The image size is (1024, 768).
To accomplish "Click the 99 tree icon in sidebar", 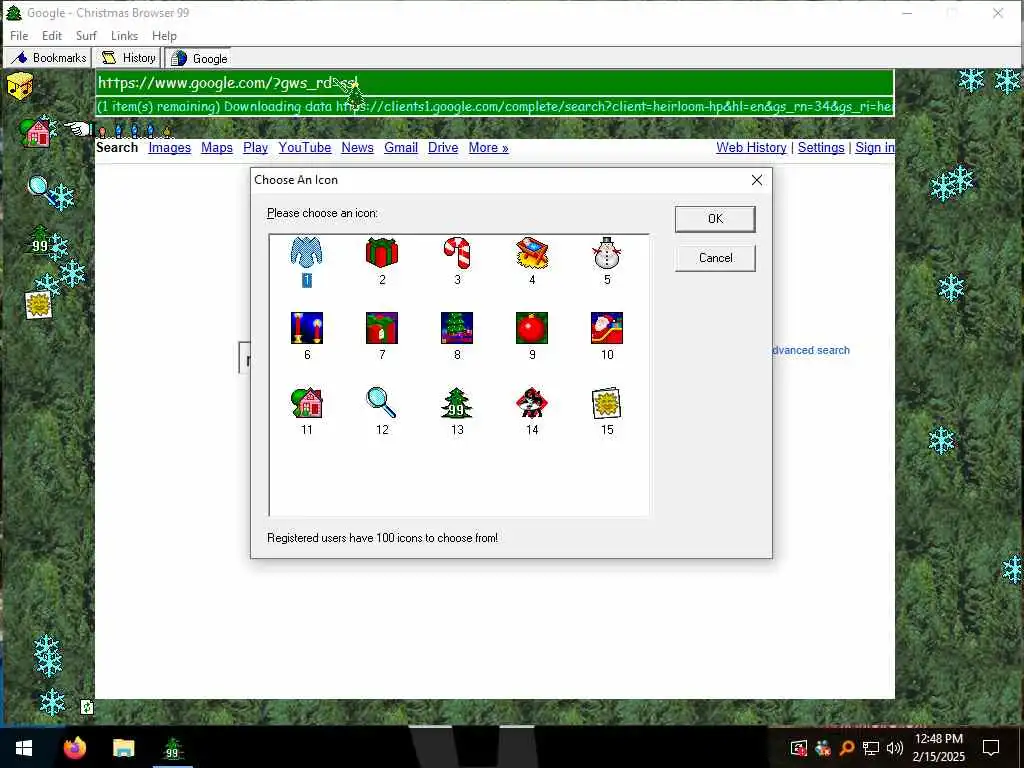I will 40,242.
